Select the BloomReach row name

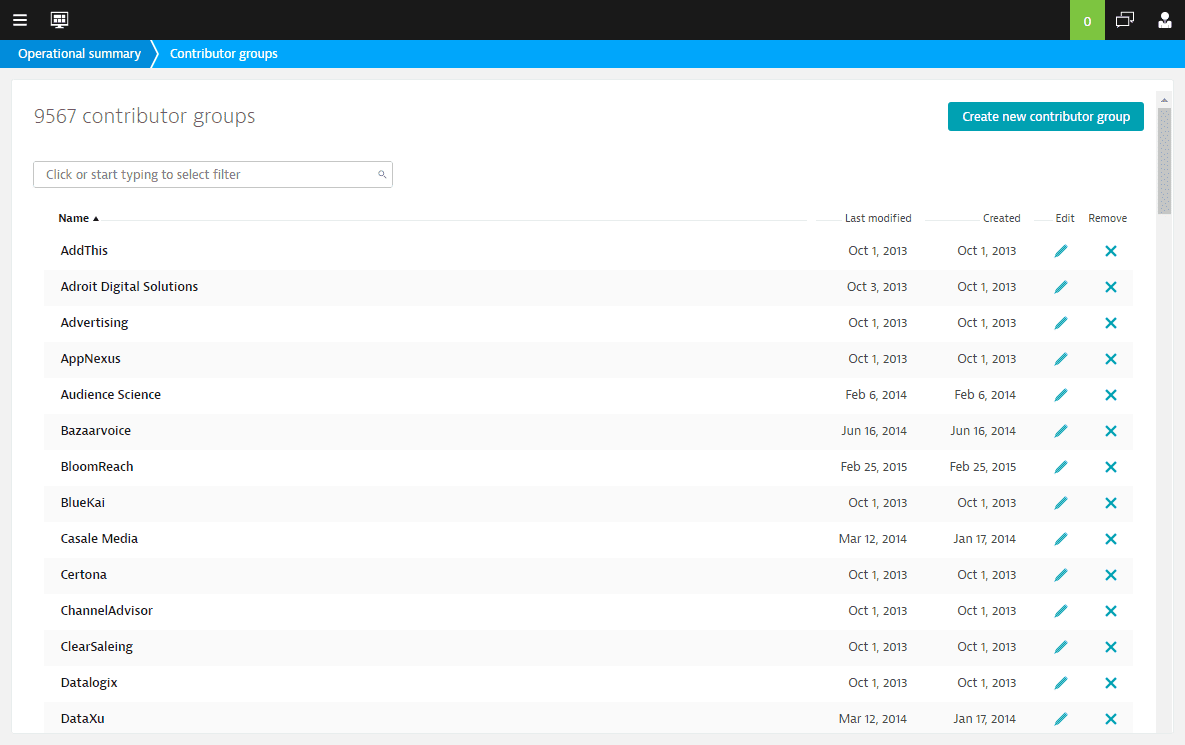click(97, 467)
